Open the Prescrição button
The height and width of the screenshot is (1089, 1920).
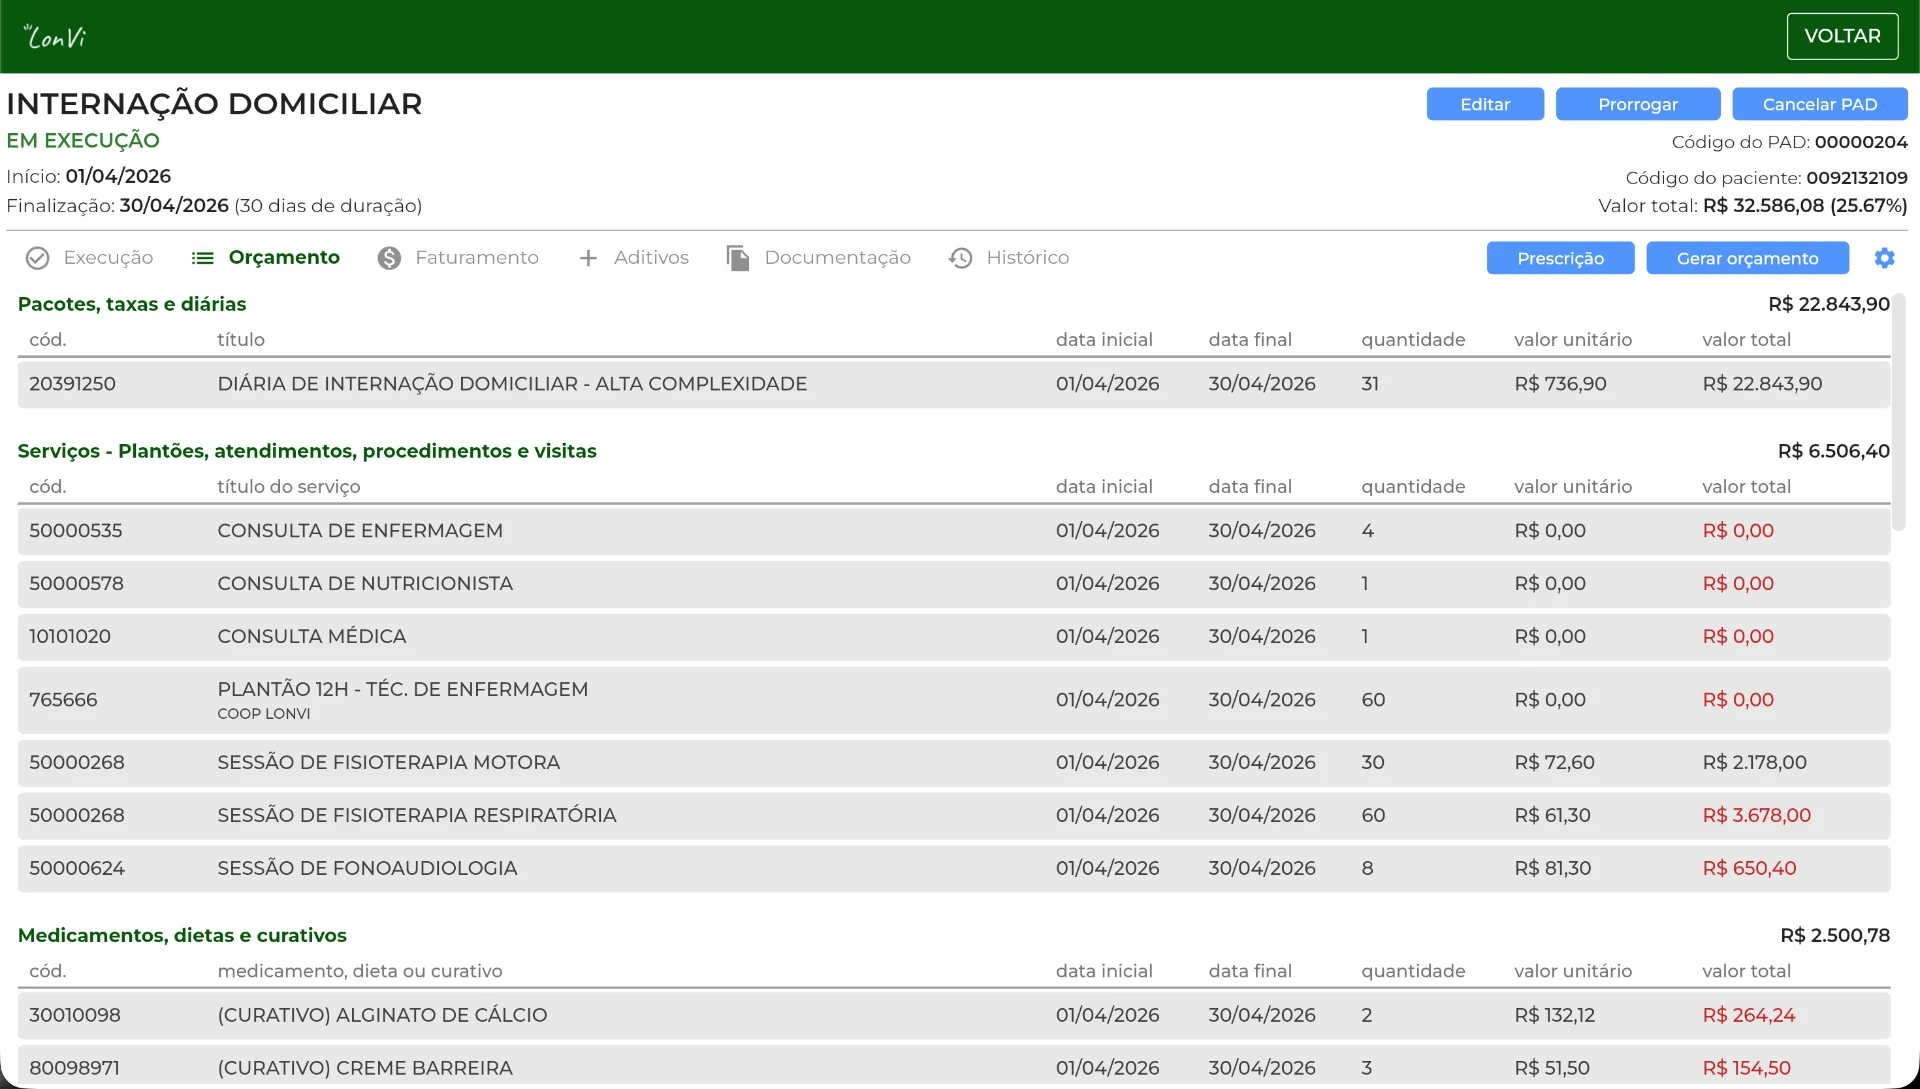[1560, 258]
